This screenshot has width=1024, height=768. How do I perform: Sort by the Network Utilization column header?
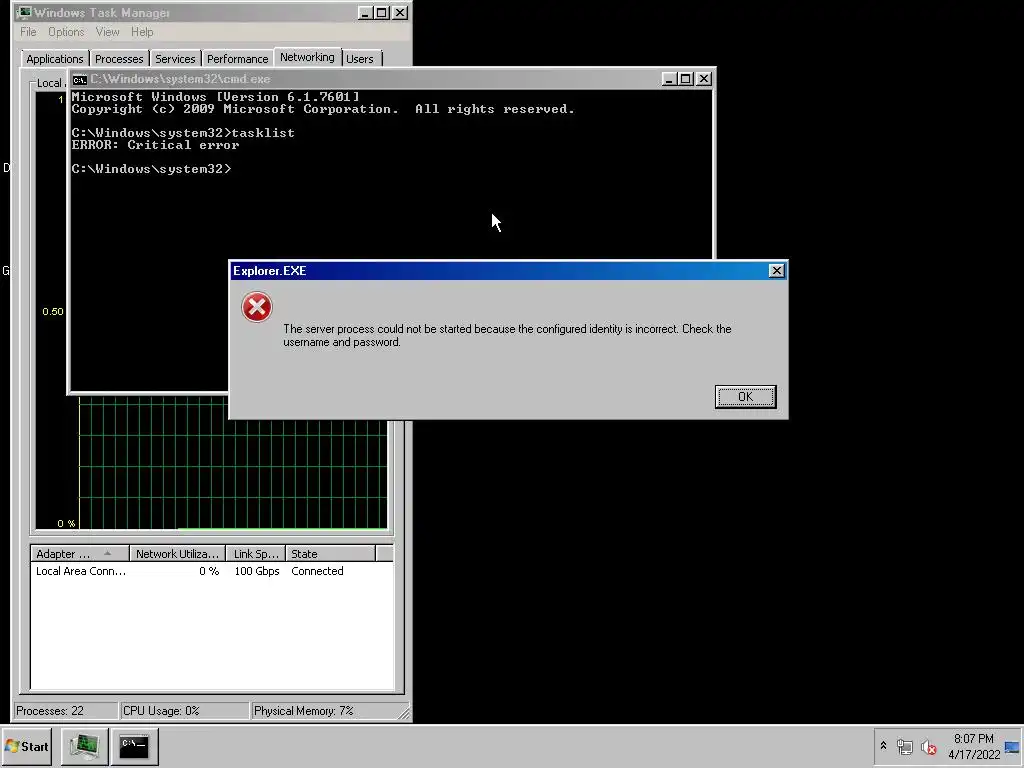tap(177, 554)
